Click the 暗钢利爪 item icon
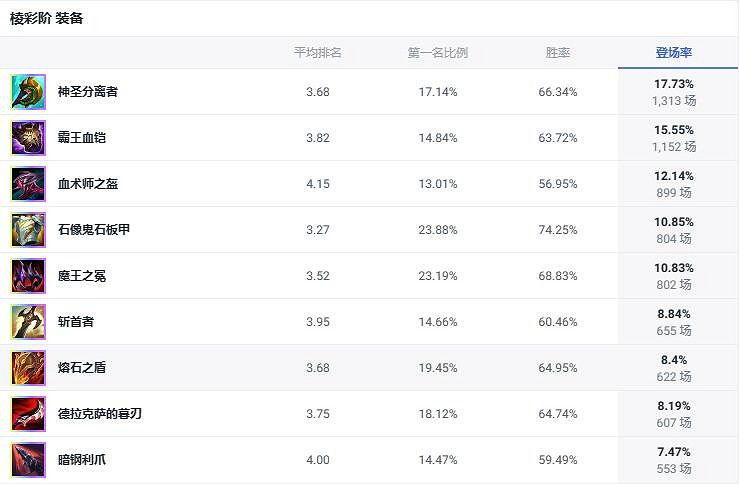The width and height of the screenshot is (739, 484). pyautogui.click(x=28, y=460)
